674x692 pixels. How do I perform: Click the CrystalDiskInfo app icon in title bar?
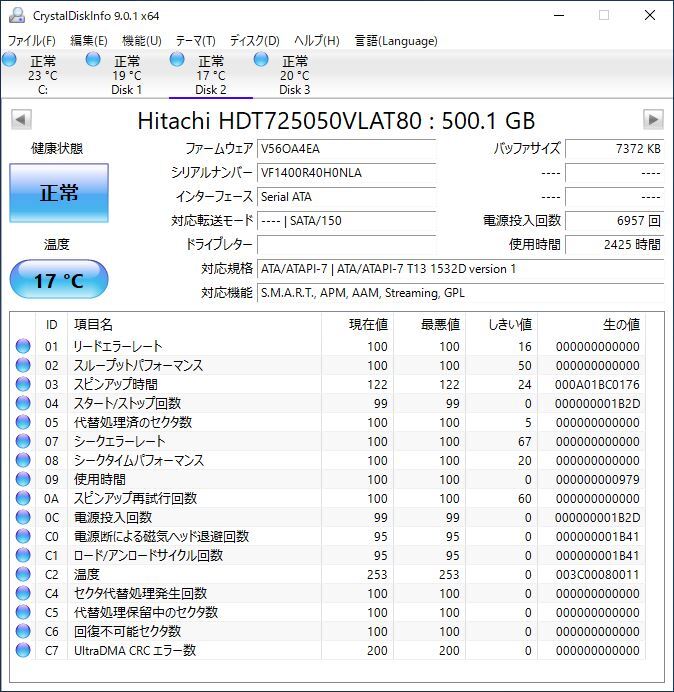tap(17, 15)
